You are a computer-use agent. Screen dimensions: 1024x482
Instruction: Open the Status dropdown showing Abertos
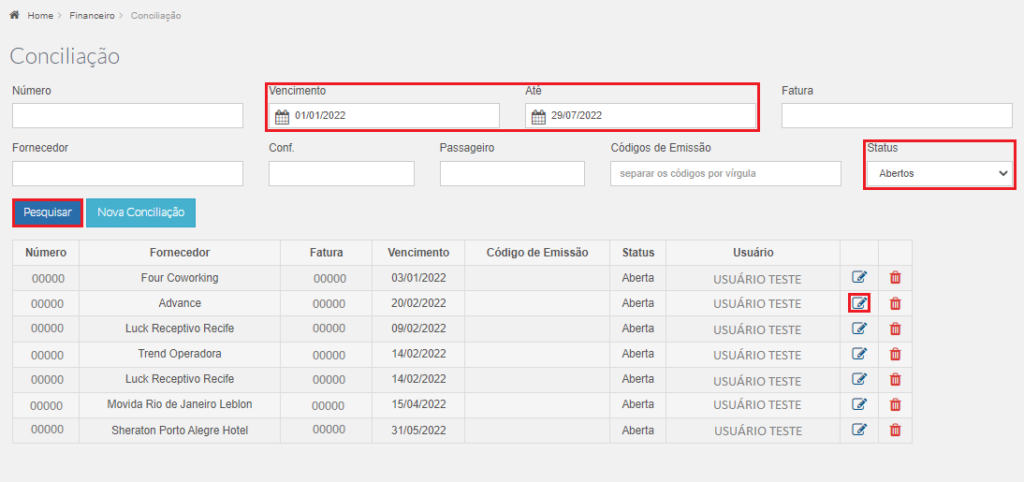coord(939,174)
